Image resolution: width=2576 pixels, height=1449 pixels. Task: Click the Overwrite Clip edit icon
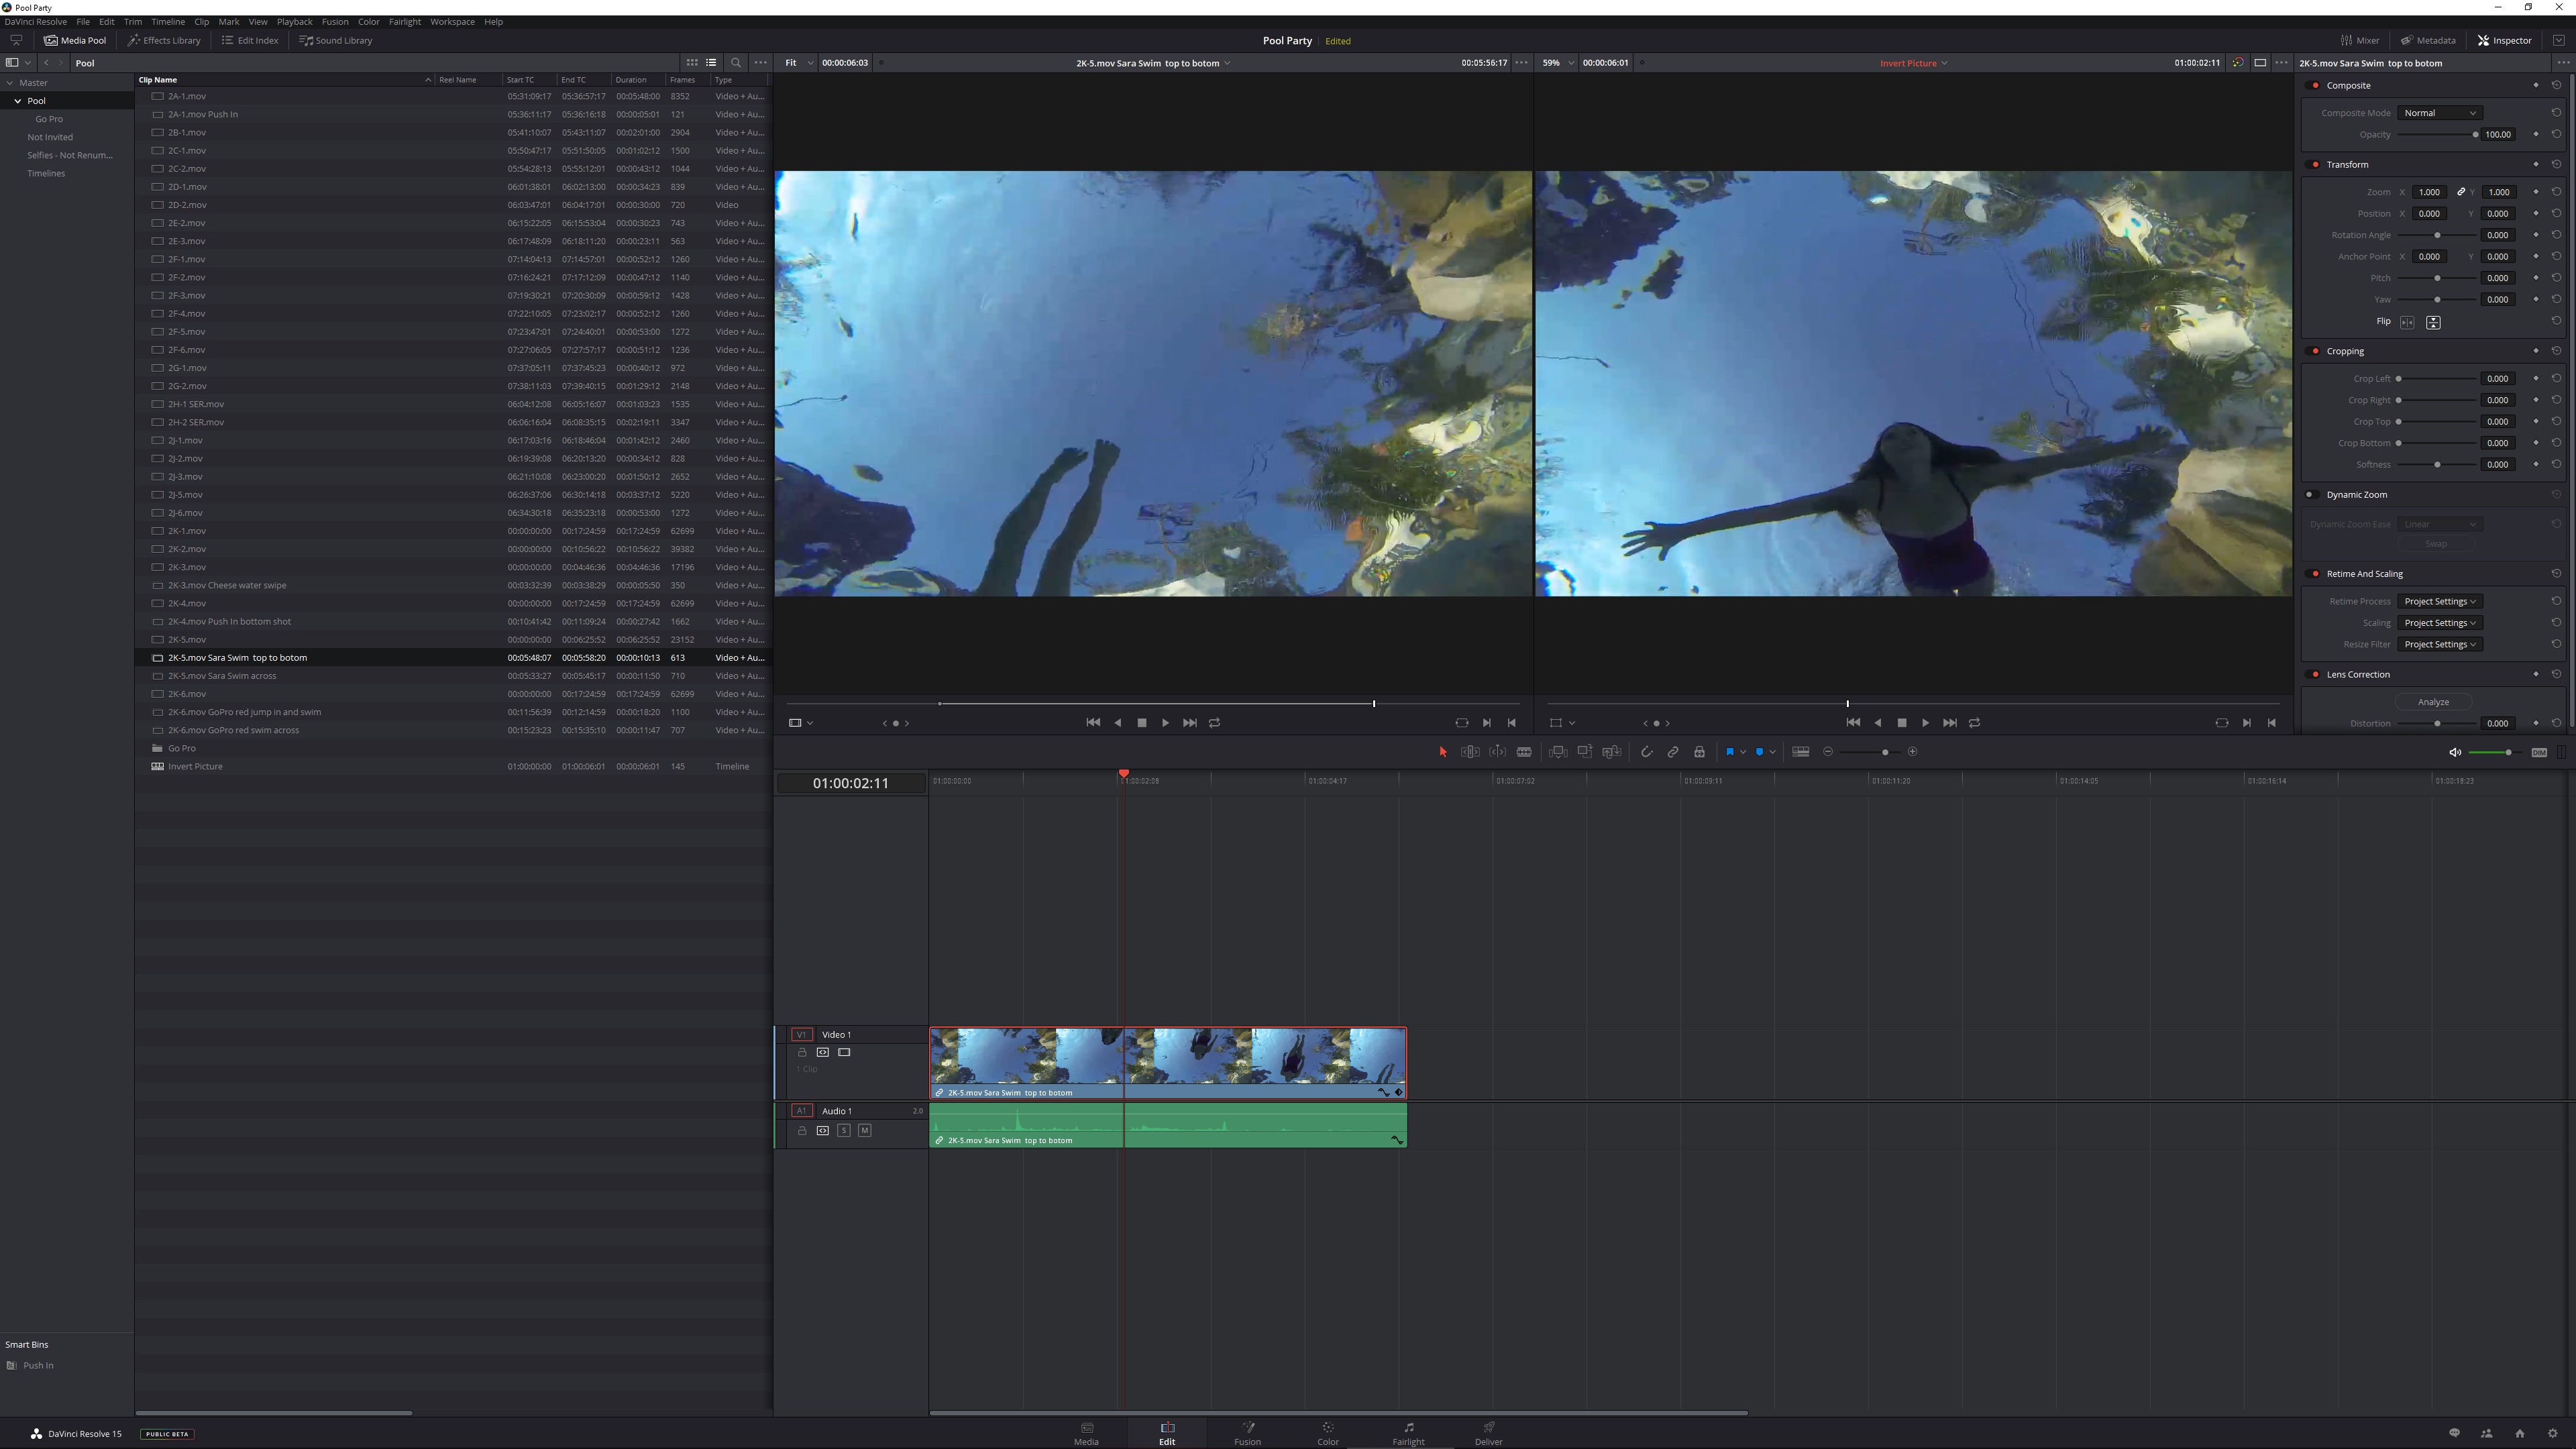coord(1585,752)
